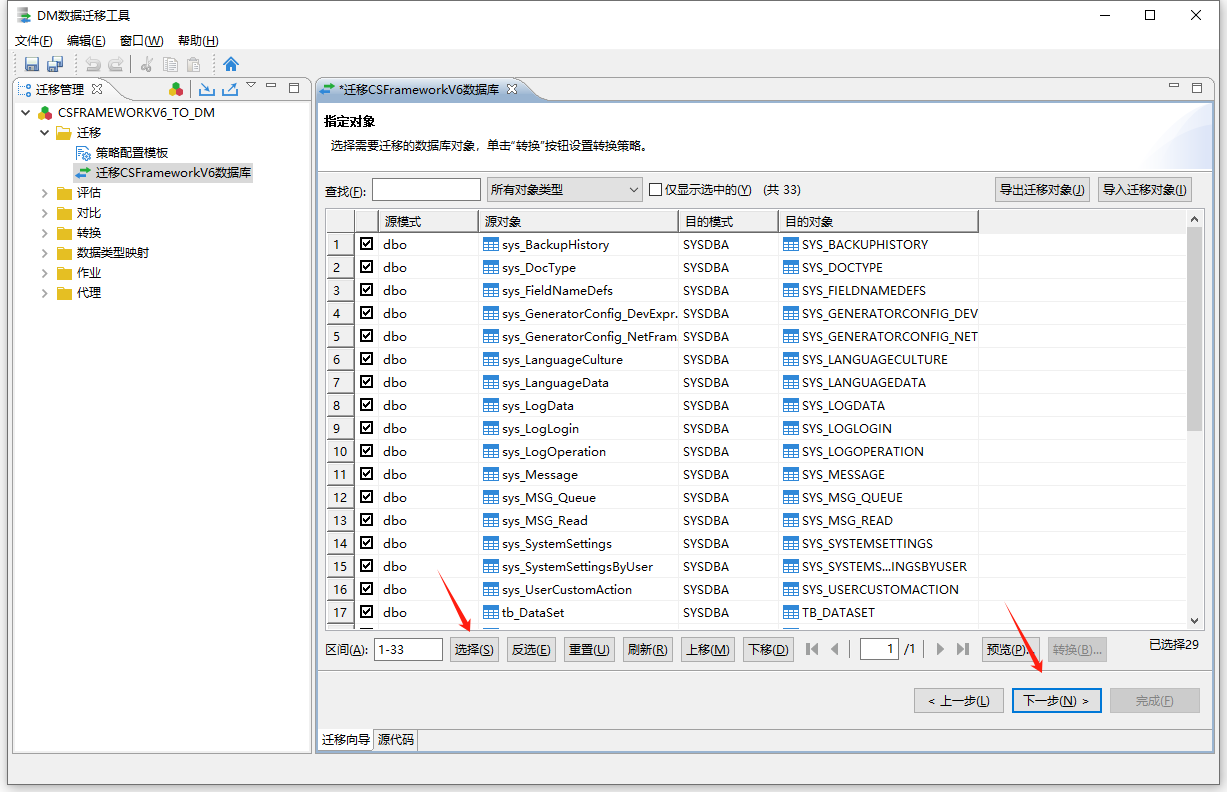This screenshot has width=1227, height=792.
Task: Click the Redo arrow icon
Action: tap(116, 64)
